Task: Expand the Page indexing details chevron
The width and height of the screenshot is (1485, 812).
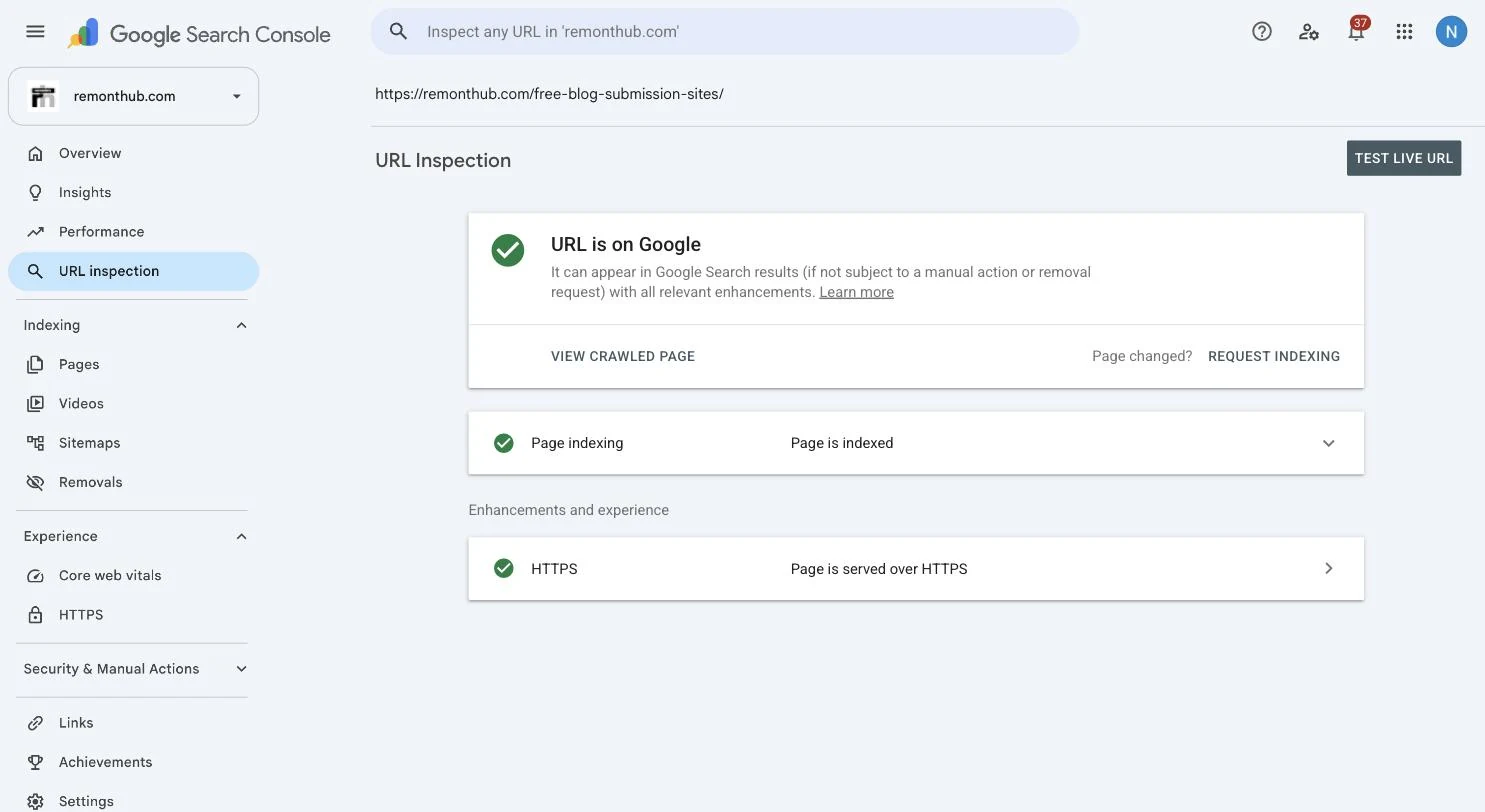Action: click(x=1329, y=443)
